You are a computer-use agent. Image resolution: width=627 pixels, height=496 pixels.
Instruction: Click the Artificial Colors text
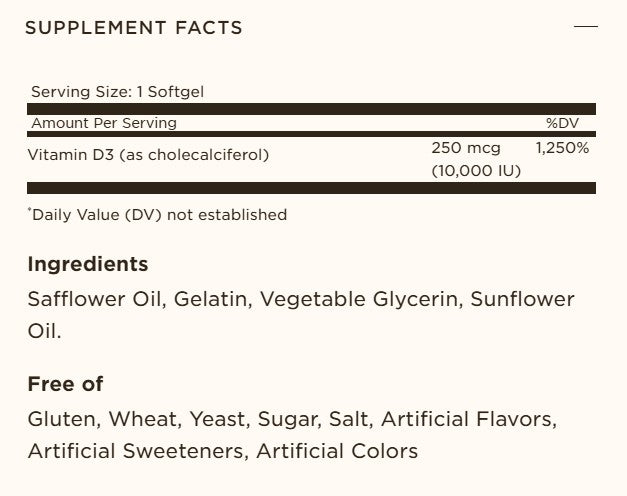pyautogui.click(x=337, y=450)
